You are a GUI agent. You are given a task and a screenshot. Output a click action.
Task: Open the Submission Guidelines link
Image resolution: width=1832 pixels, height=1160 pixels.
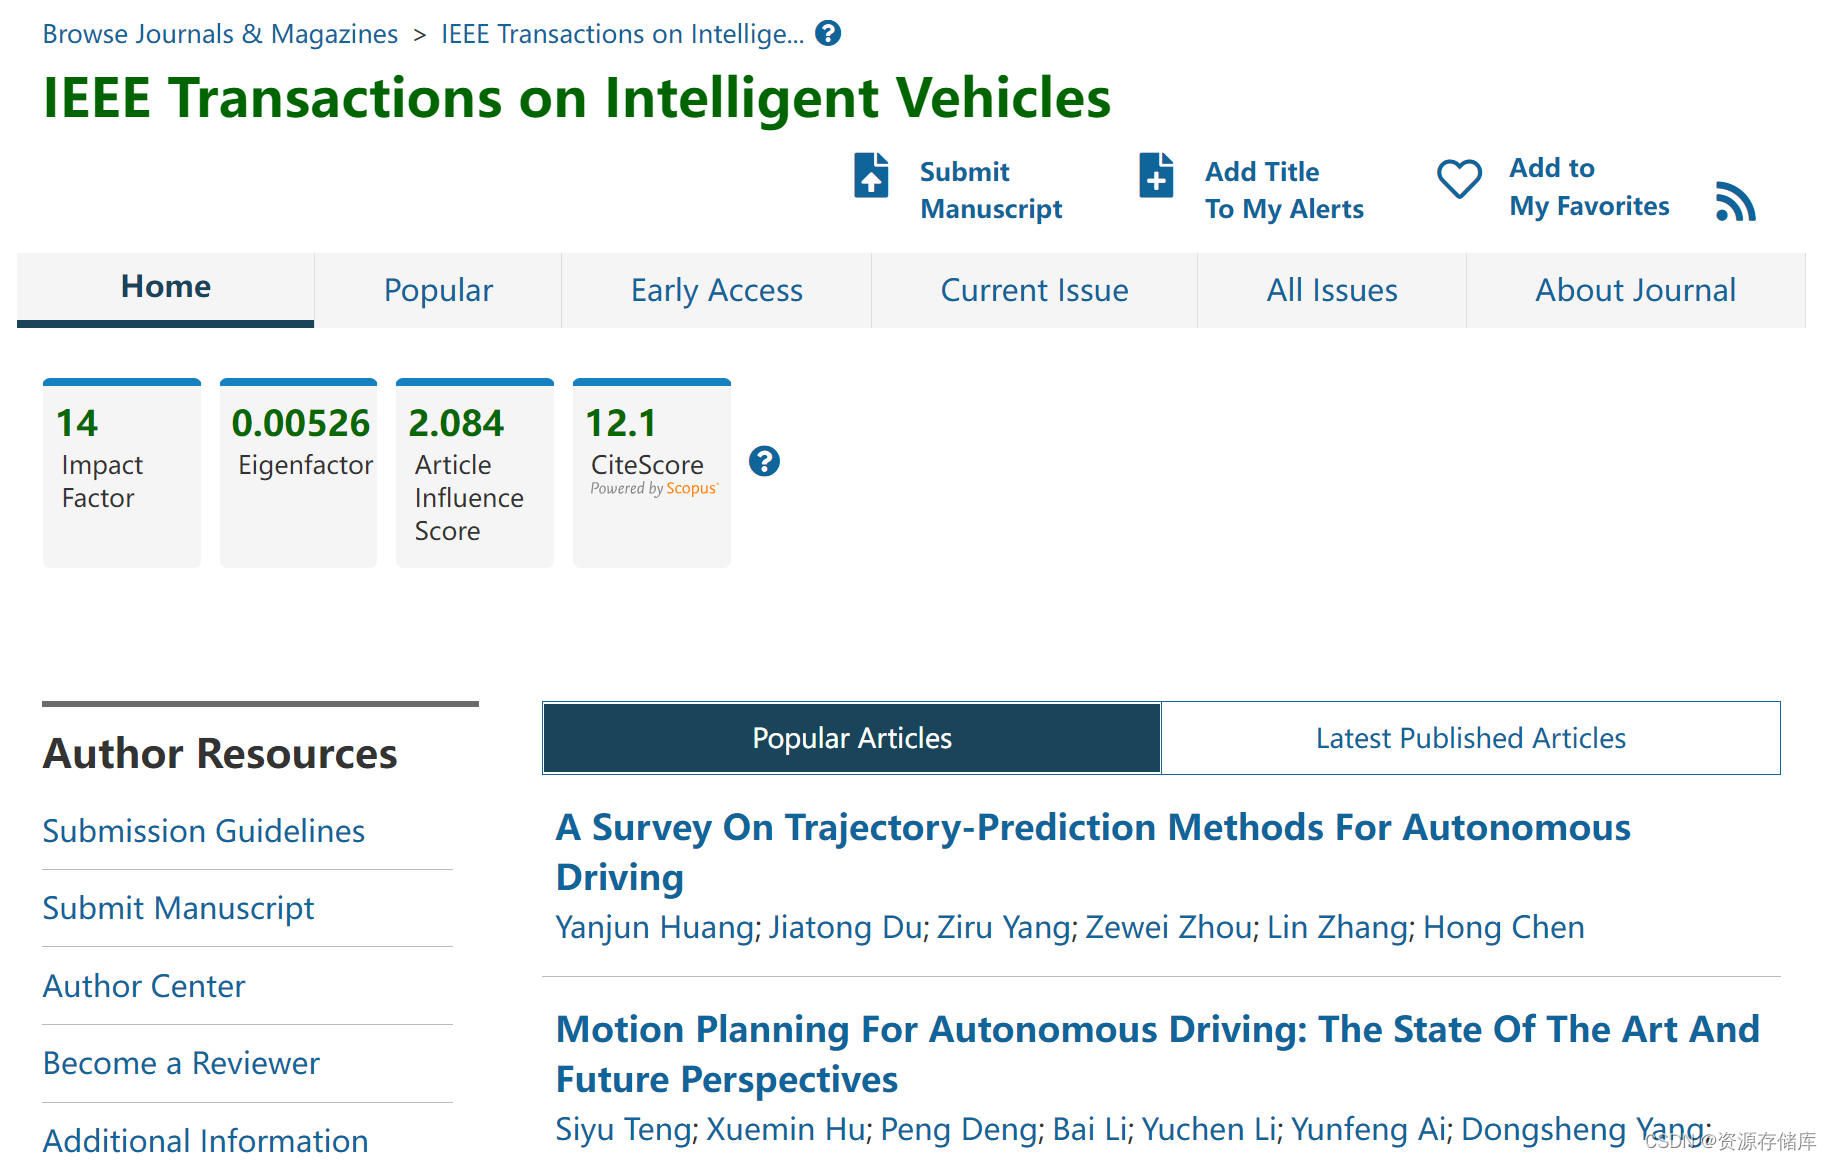[203, 831]
